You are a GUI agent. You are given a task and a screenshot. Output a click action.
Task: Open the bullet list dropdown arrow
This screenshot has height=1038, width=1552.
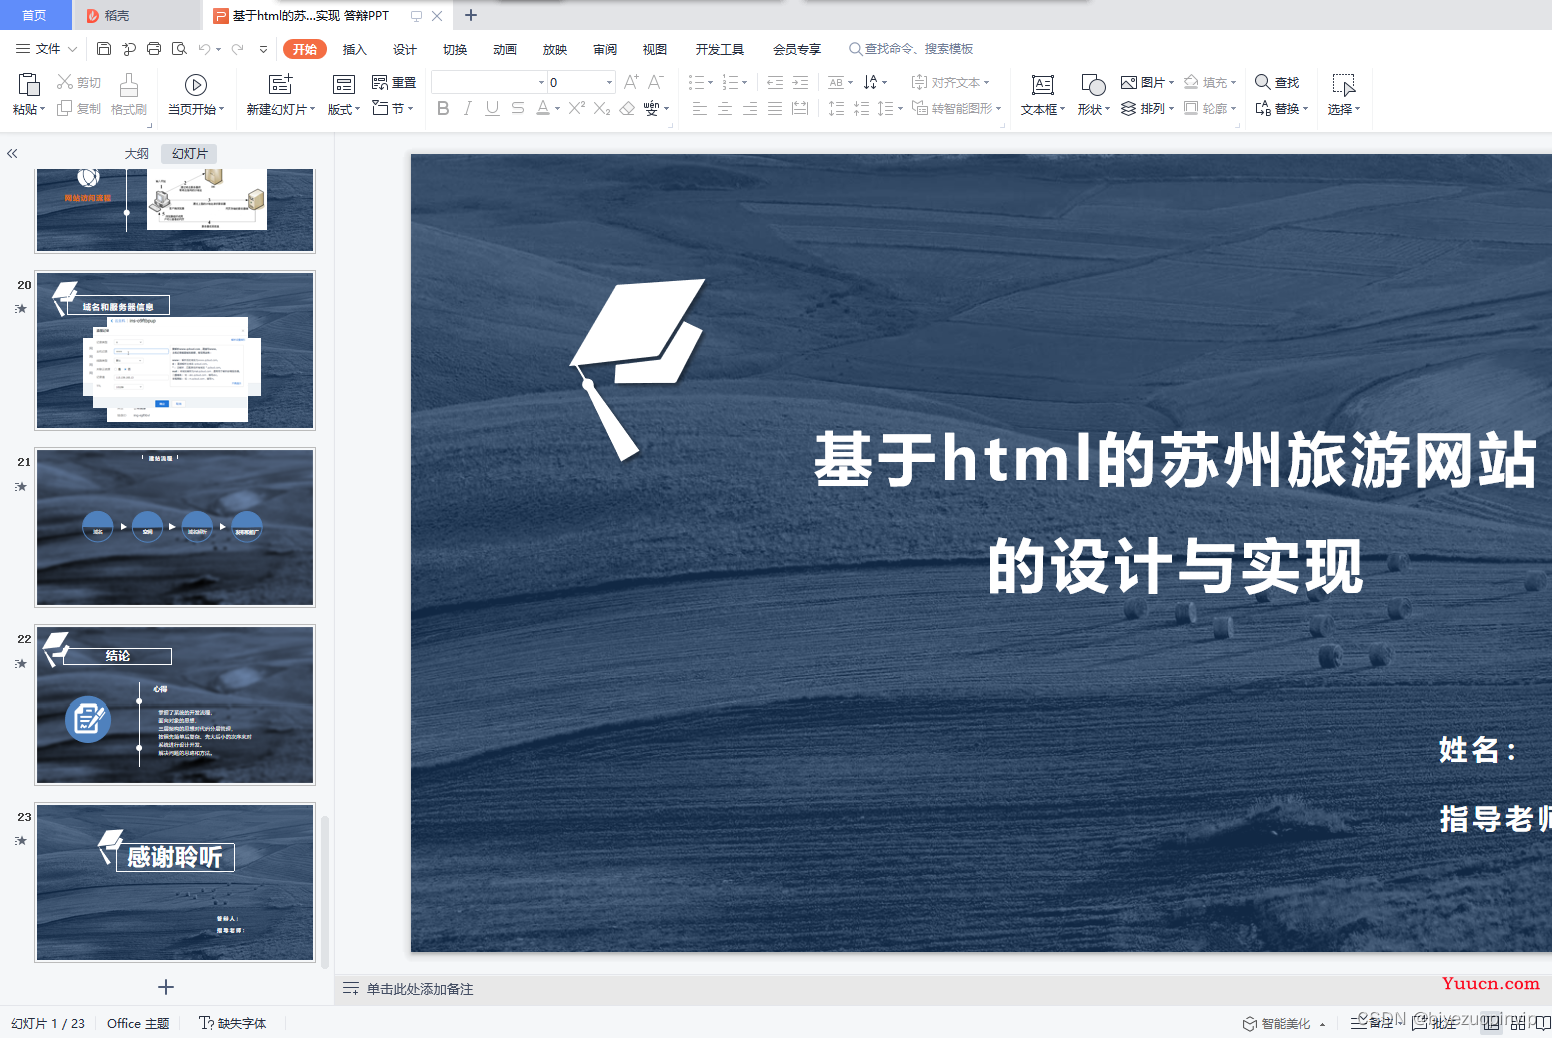click(711, 83)
